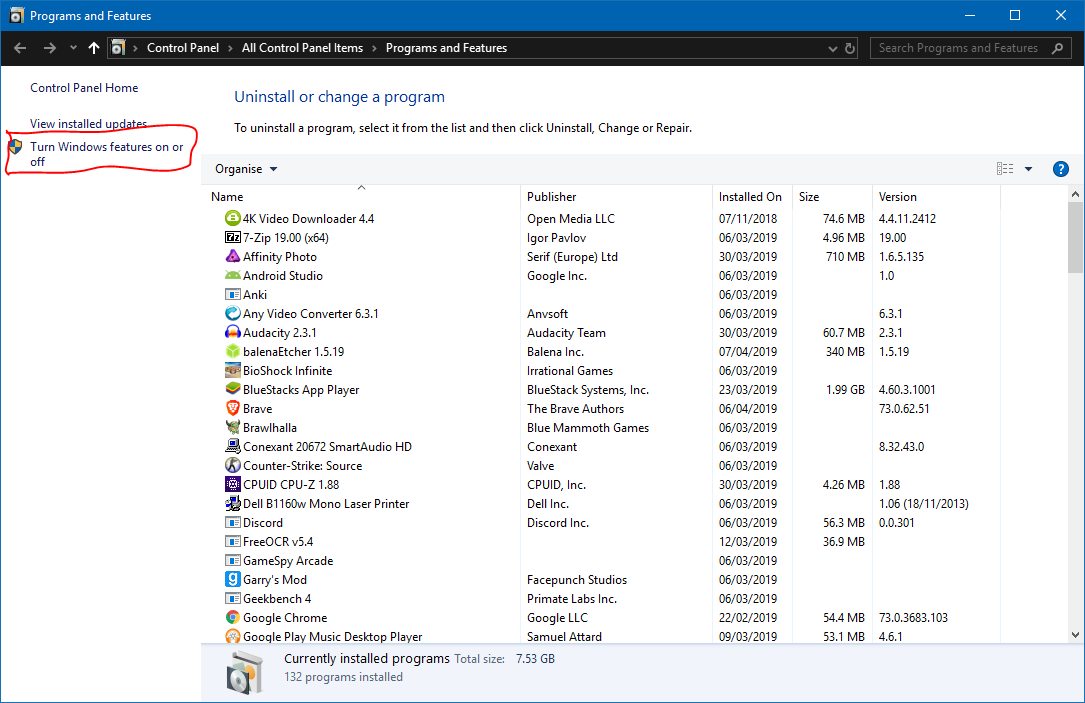Click Control Panel in the breadcrumb path
Image resolution: width=1085 pixels, height=703 pixels.
184,48
